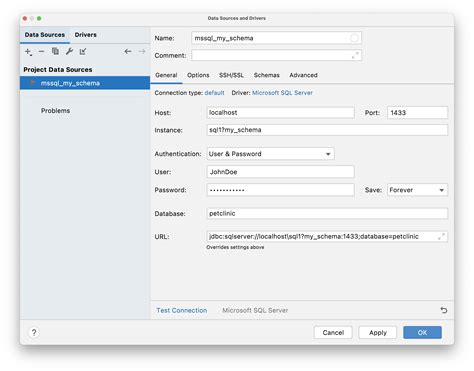Click the Apply button
This screenshot has width=474, height=371.
(x=378, y=333)
